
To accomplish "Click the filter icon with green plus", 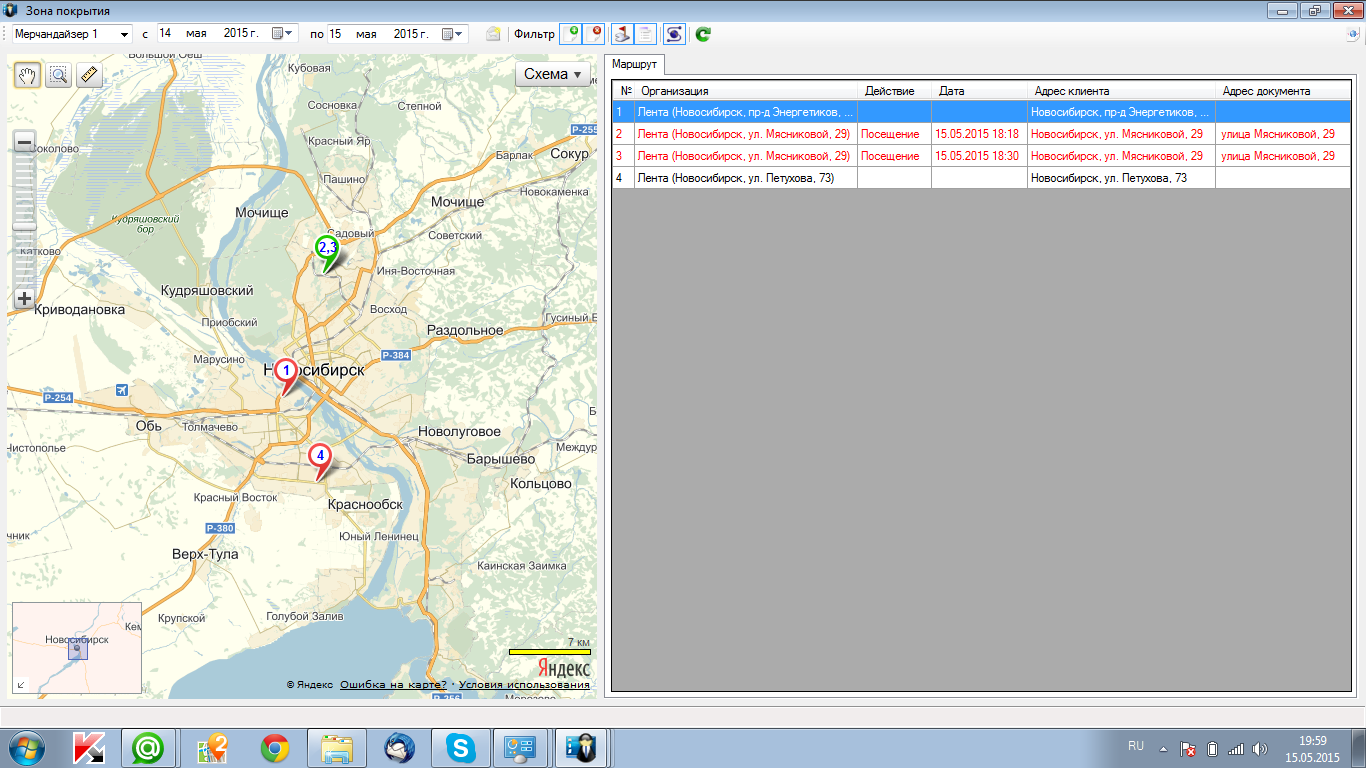I will pyautogui.click(x=571, y=34).
